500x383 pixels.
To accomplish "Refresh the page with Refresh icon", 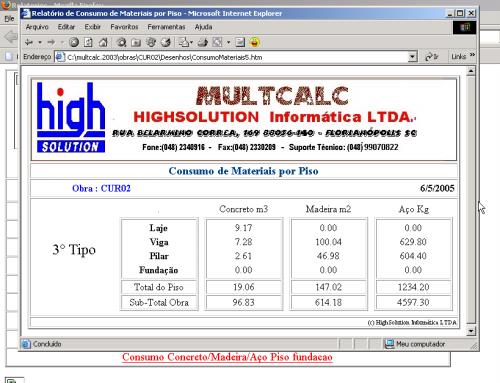I will (88, 42).
